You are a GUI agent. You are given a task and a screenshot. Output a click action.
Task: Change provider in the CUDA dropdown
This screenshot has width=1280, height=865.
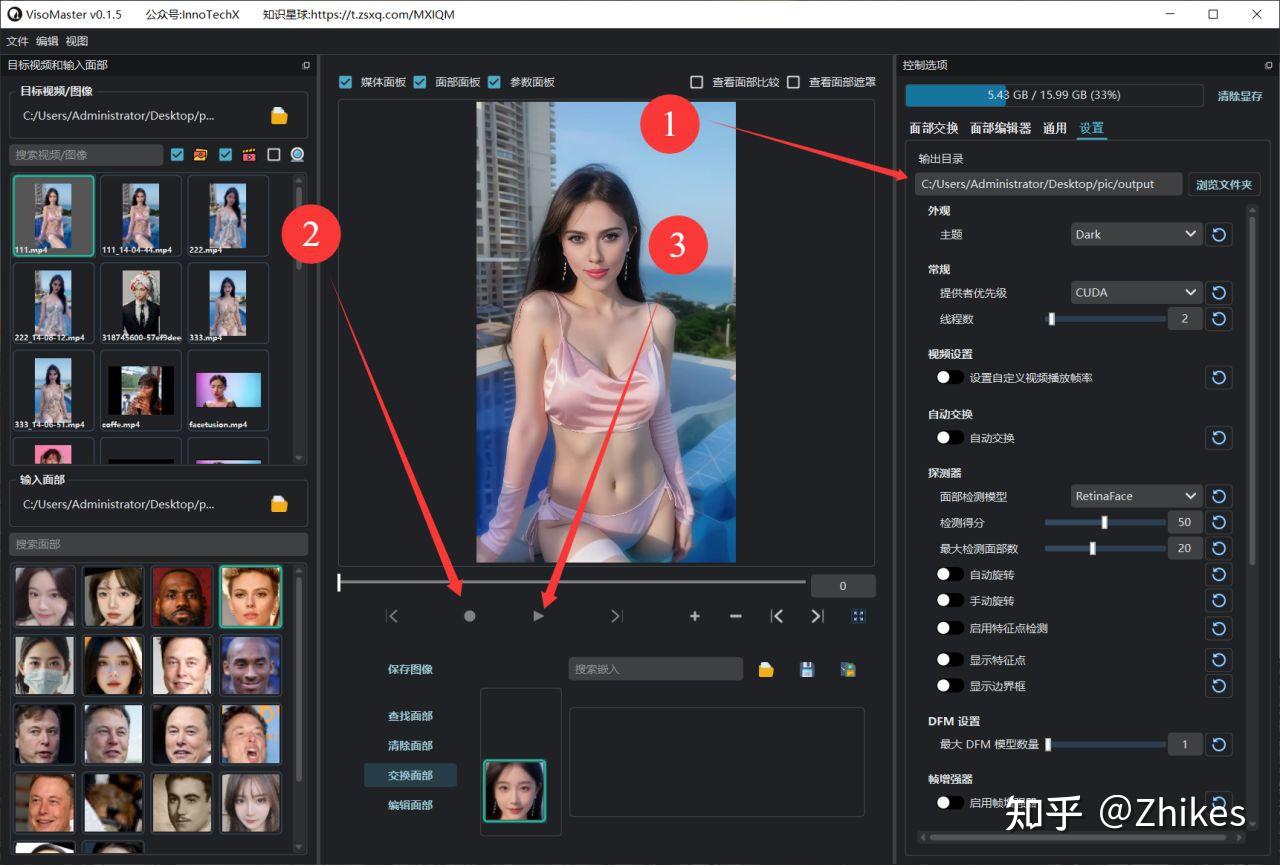[x=1136, y=292]
